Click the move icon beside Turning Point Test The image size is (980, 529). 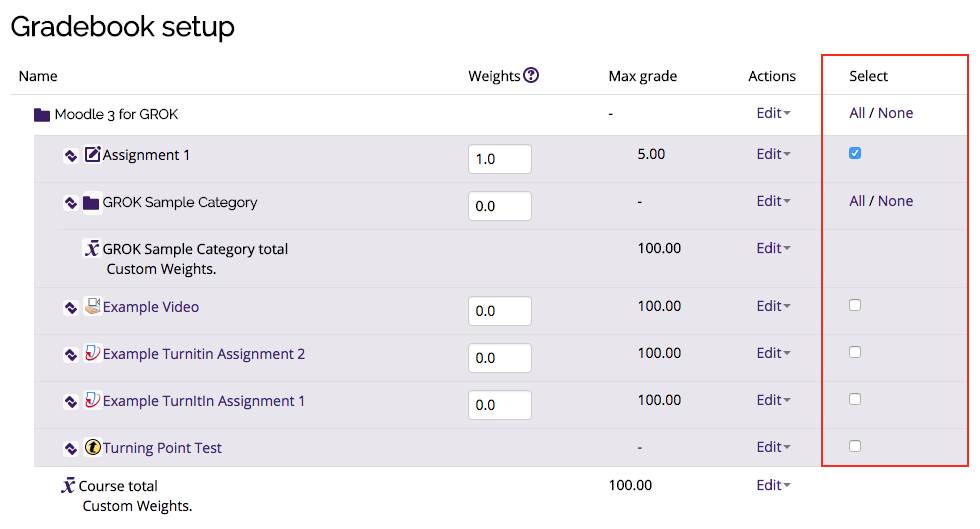(71, 448)
